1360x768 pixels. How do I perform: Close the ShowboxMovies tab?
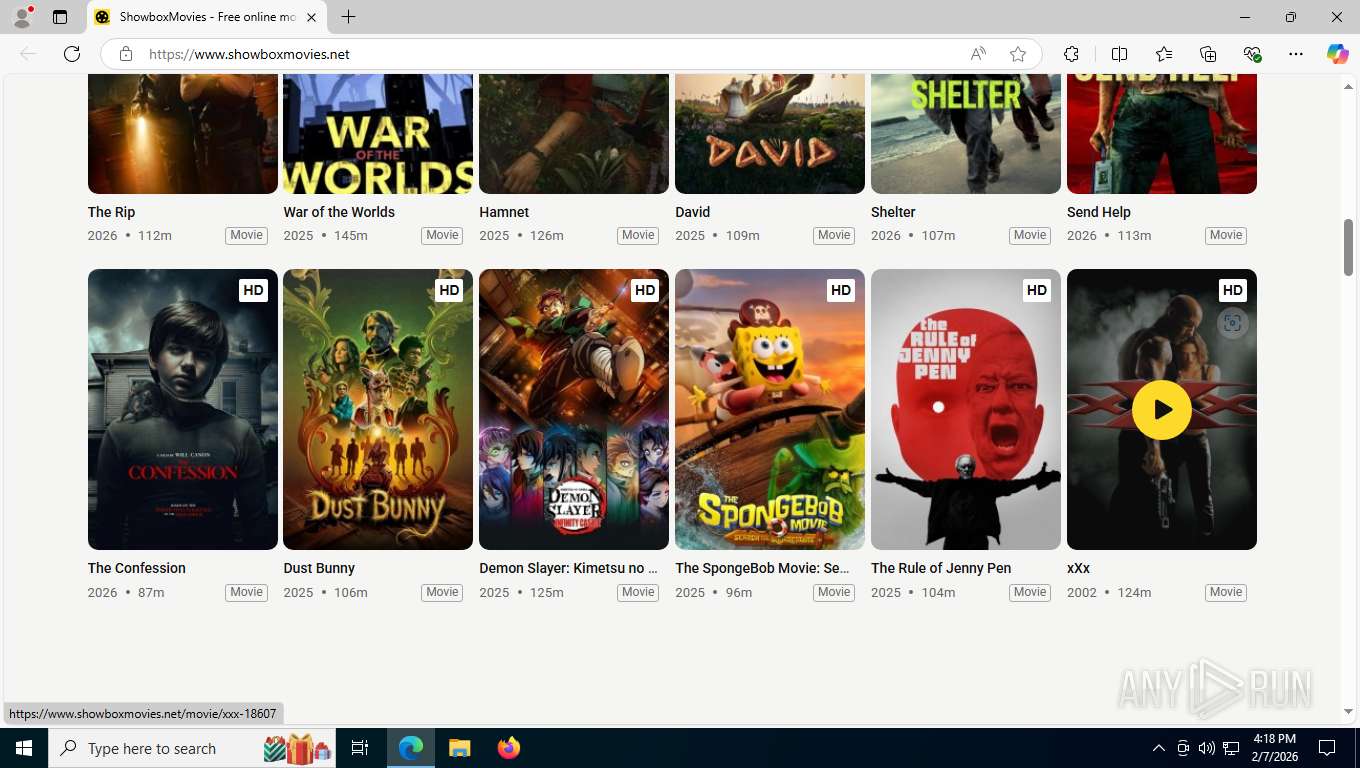[311, 17]
